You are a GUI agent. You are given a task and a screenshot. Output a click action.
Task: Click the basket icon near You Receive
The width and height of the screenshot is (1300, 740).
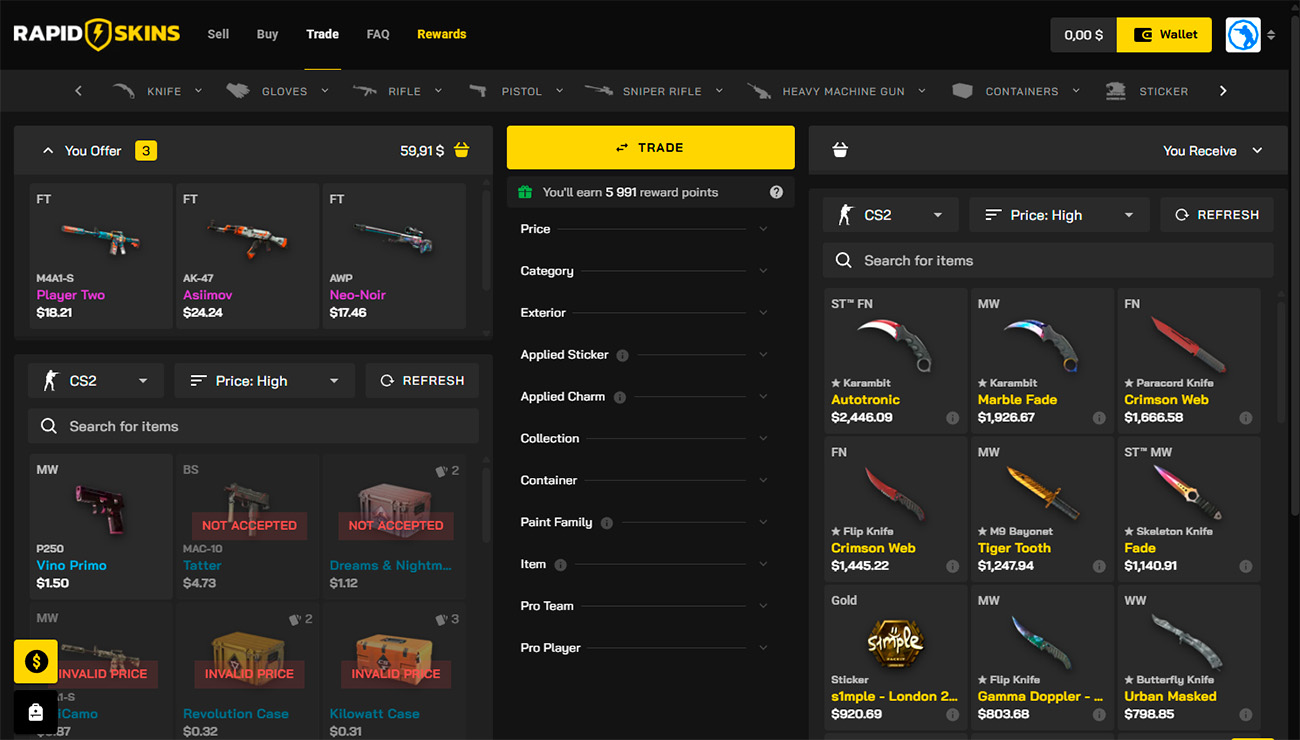pos(840,150)
